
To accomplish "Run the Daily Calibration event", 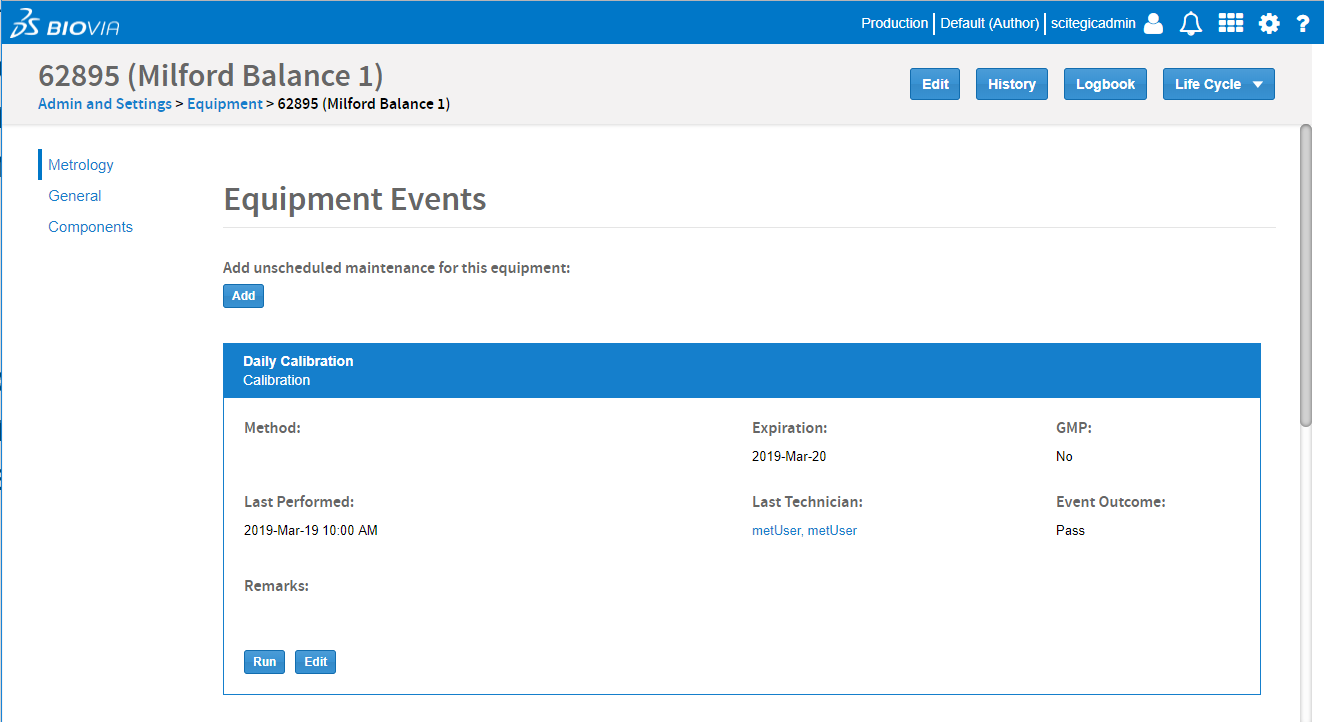I will tap(264, 662).
